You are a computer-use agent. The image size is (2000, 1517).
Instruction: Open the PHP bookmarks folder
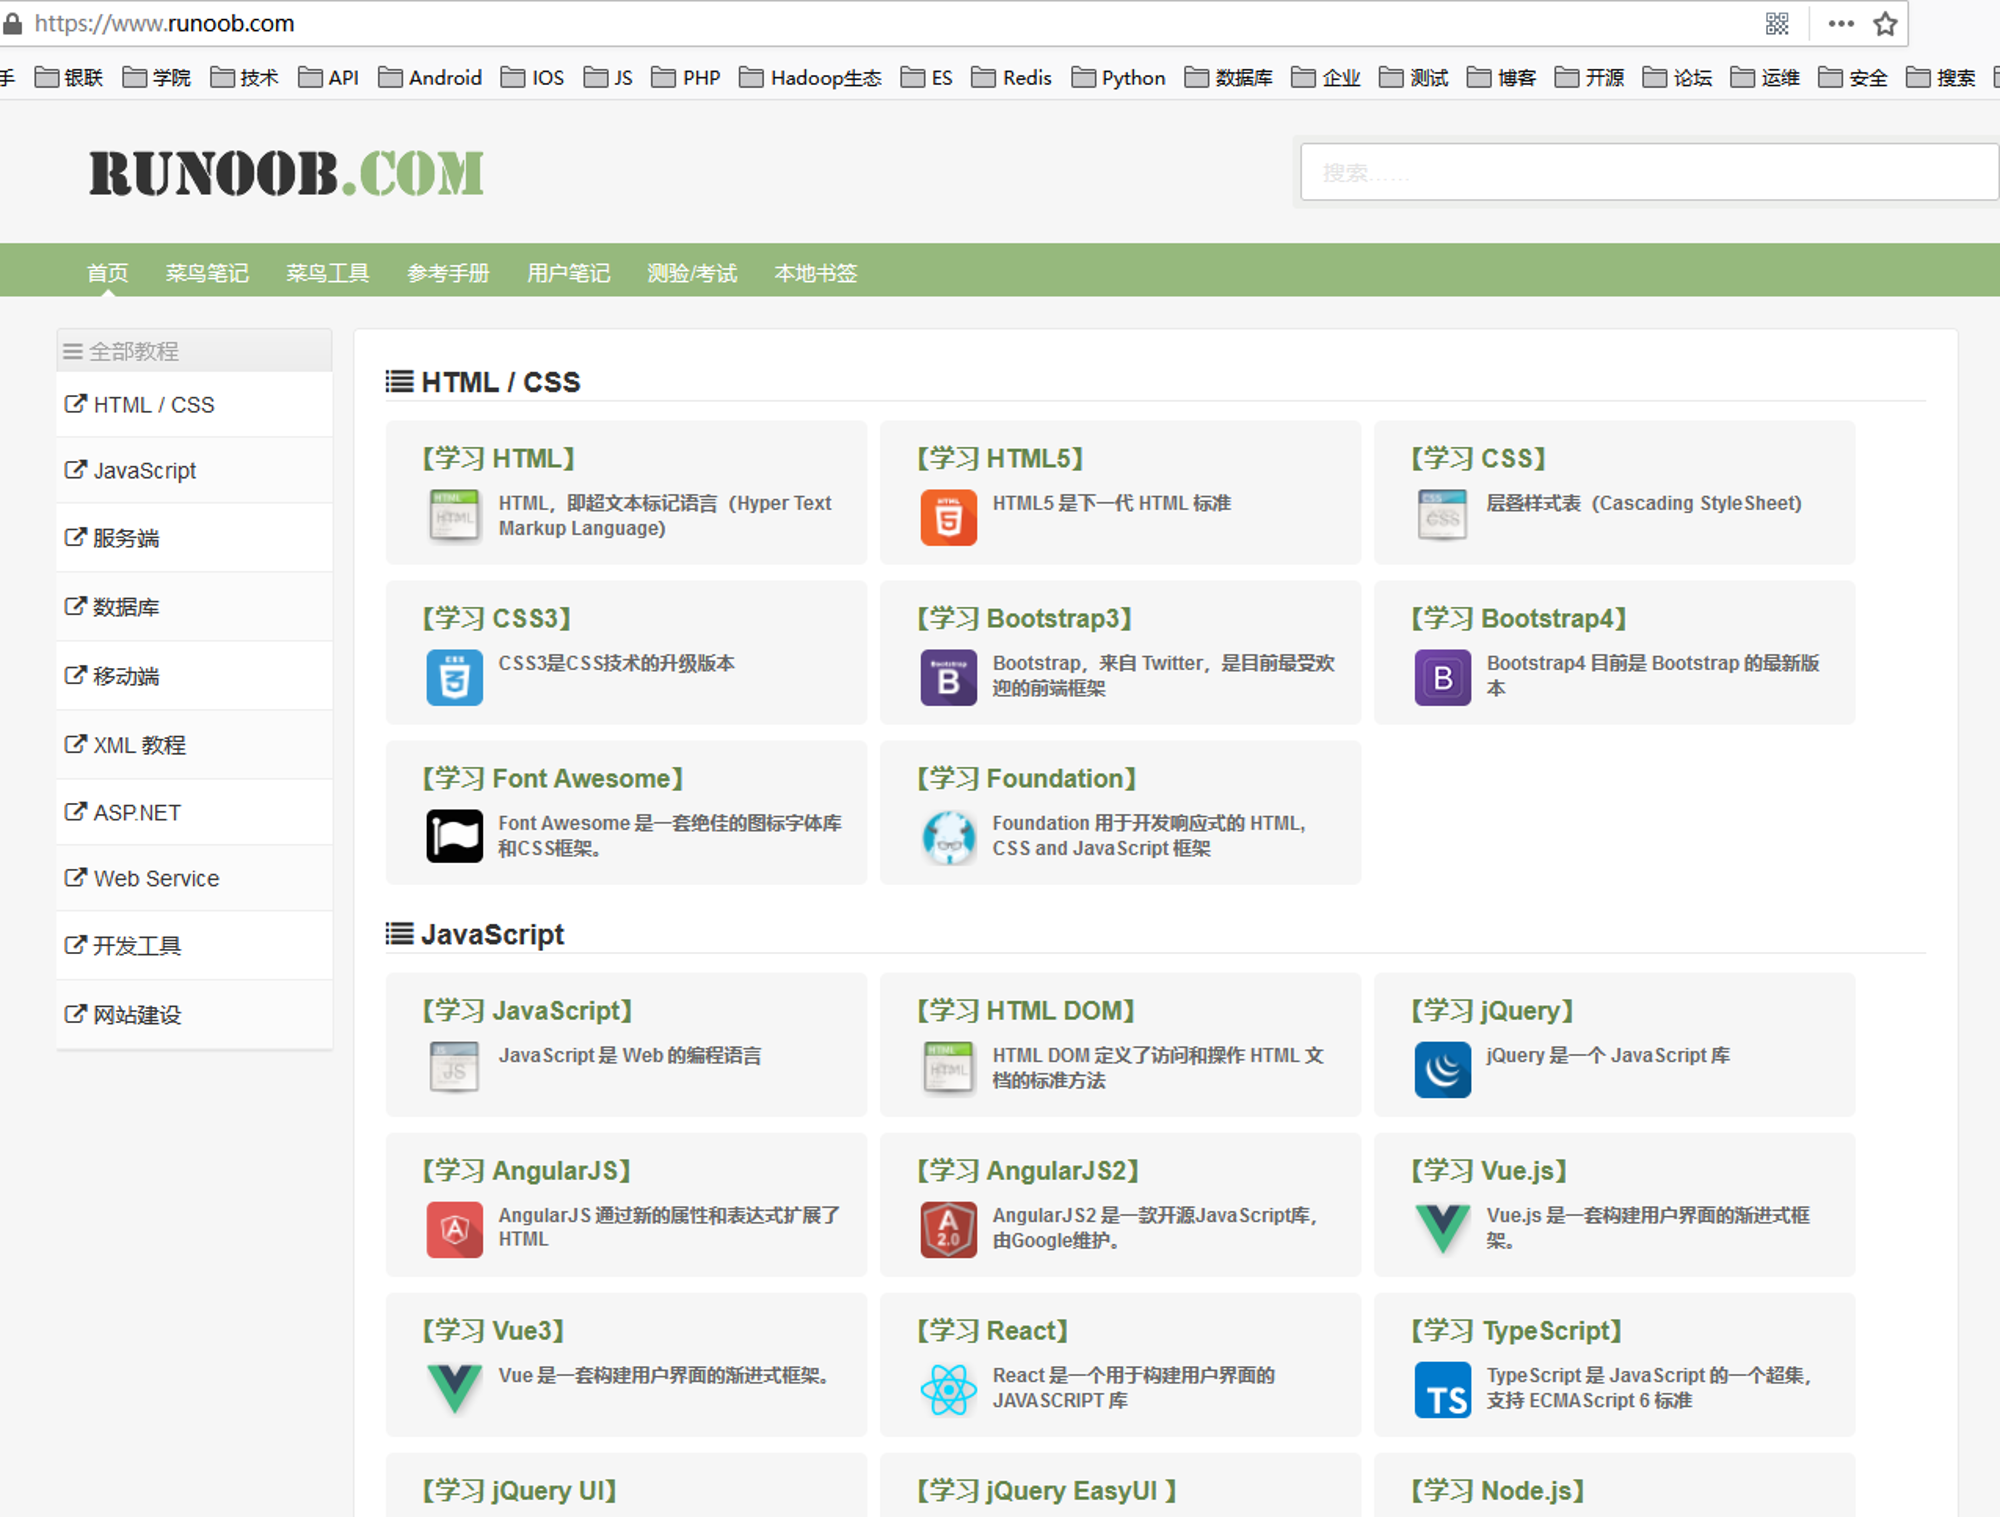pos(686,78)
